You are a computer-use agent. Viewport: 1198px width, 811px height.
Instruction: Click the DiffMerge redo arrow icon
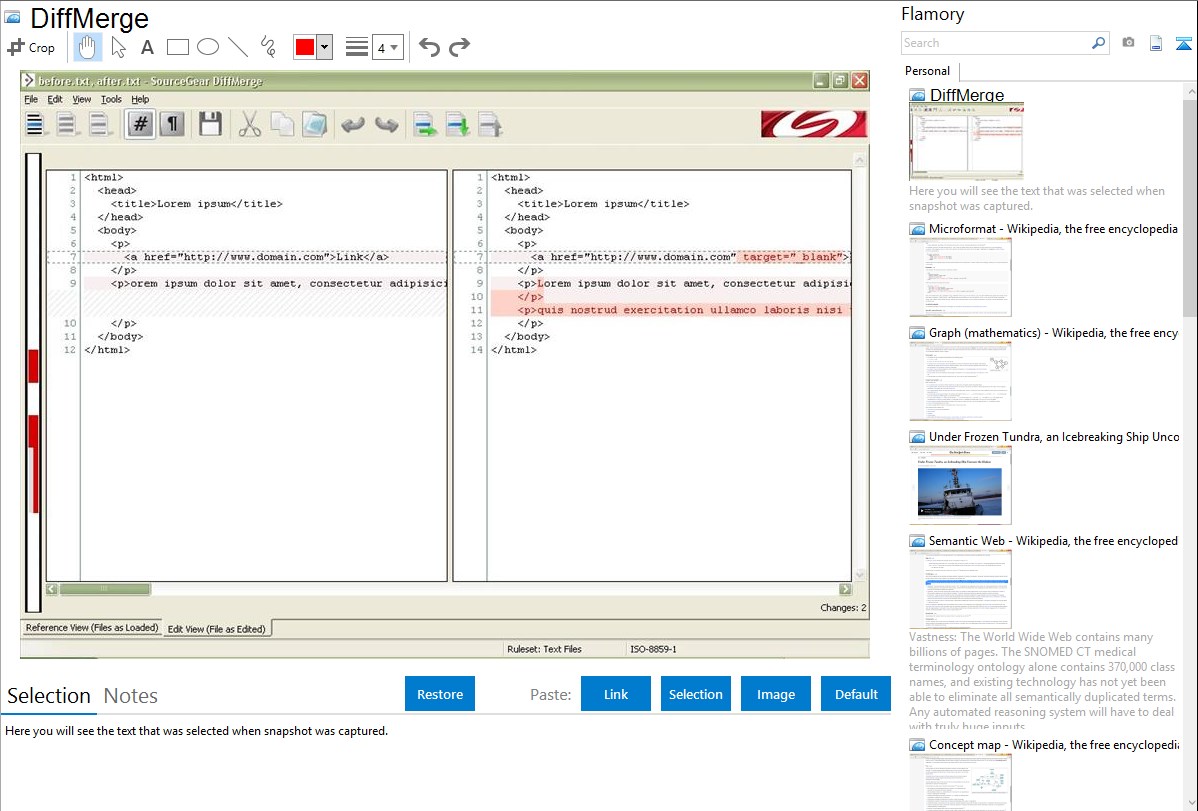pos(386,124)
